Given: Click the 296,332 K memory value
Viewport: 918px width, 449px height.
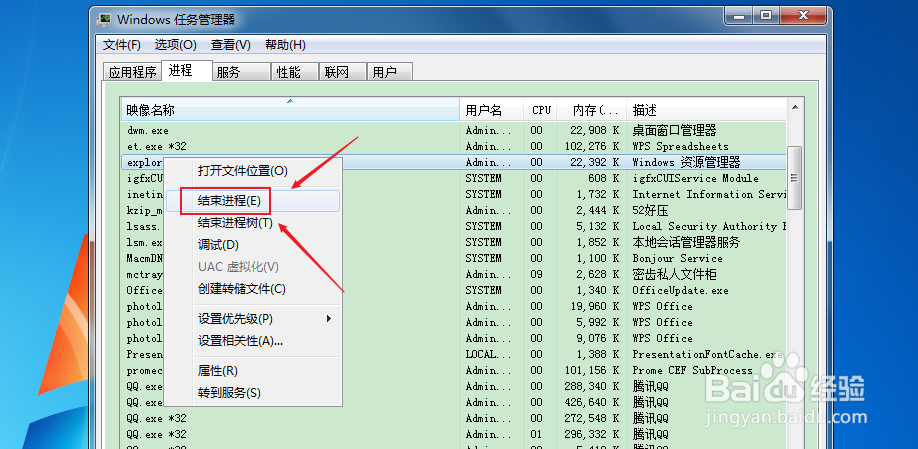Looking at the screenshot, I should click(x=593, y=434).
